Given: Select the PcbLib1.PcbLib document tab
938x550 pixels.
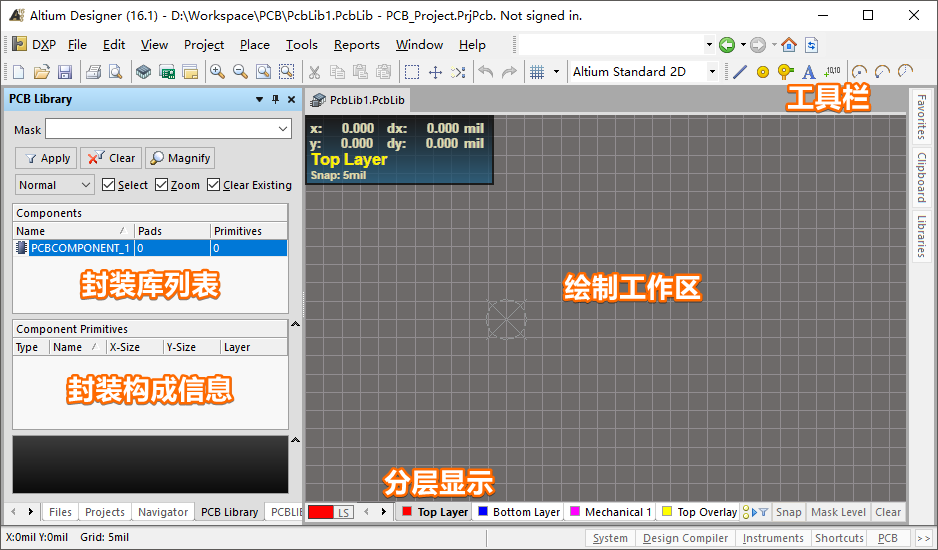Looking at the screenshot, I should 358,100.
